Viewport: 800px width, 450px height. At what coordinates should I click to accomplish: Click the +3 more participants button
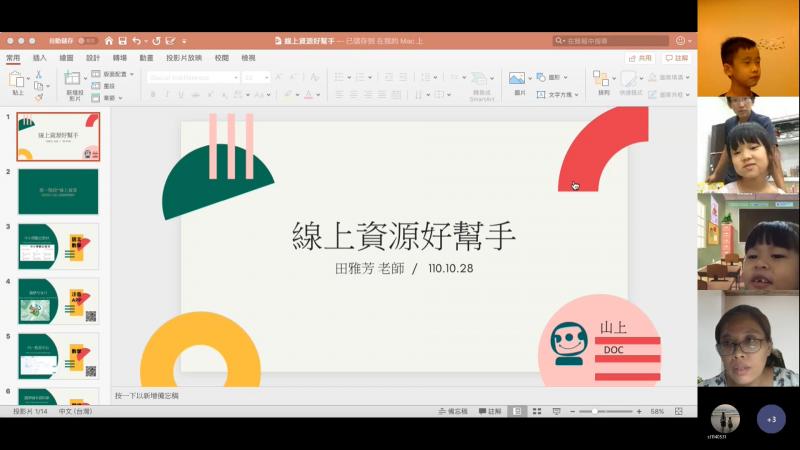tap(771, 419)
